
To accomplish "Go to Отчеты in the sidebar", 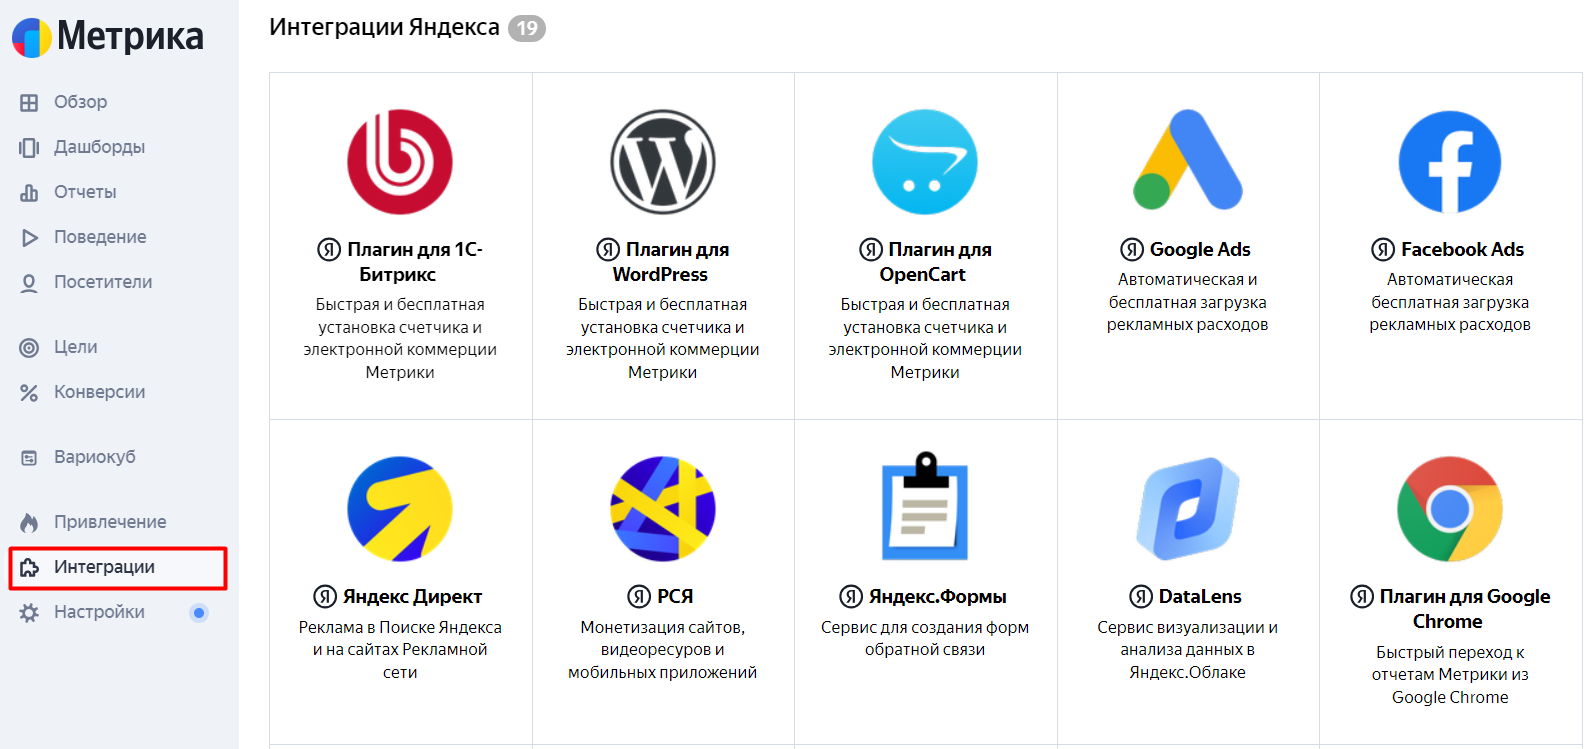I will tap(85, 192).
